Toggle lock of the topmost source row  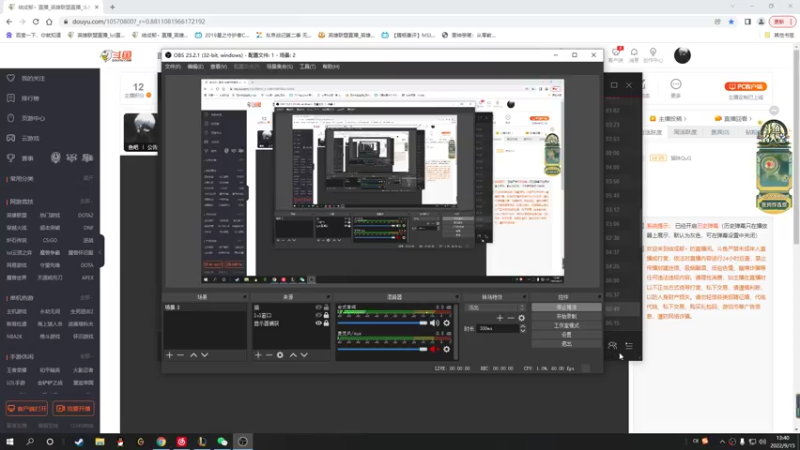(x=326, y=308)
